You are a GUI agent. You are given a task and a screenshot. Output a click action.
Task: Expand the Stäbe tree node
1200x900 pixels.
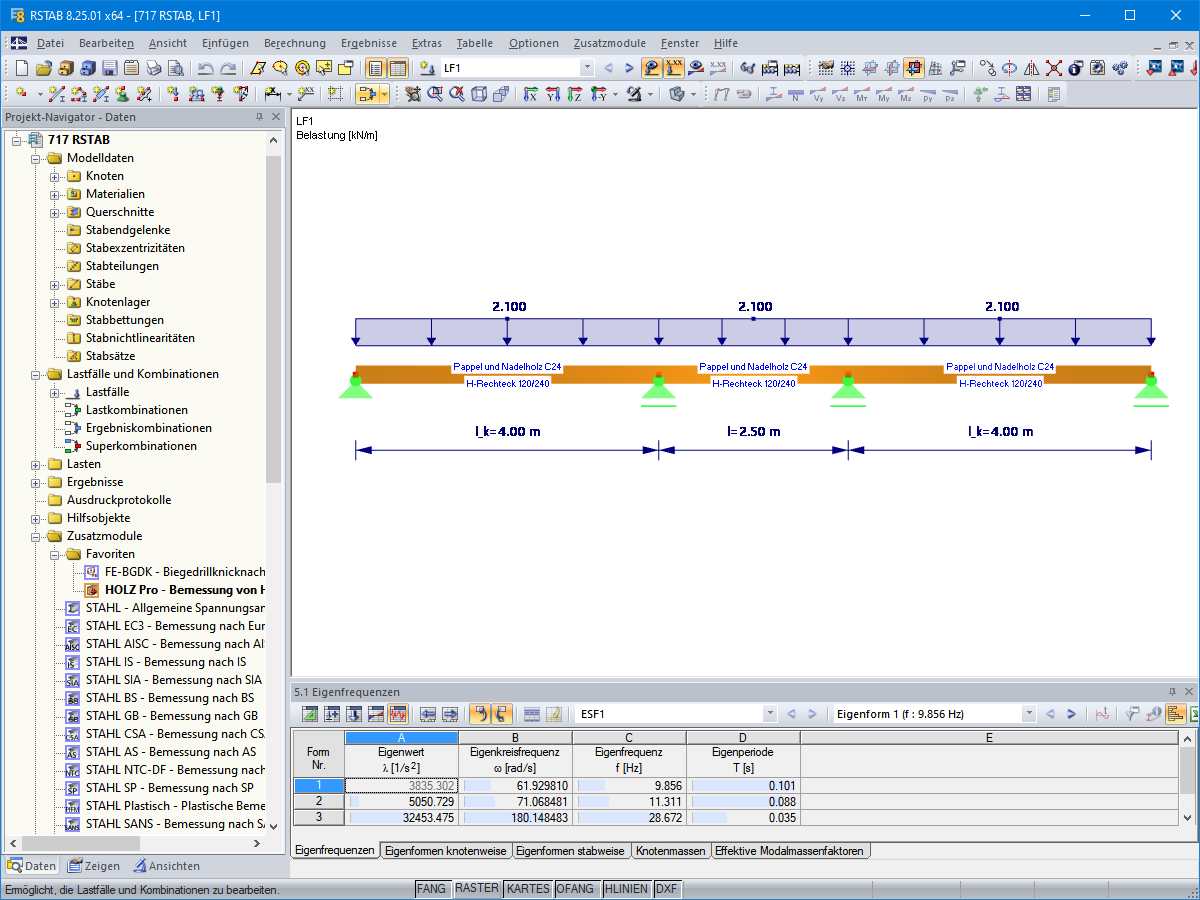coord(55,284)
